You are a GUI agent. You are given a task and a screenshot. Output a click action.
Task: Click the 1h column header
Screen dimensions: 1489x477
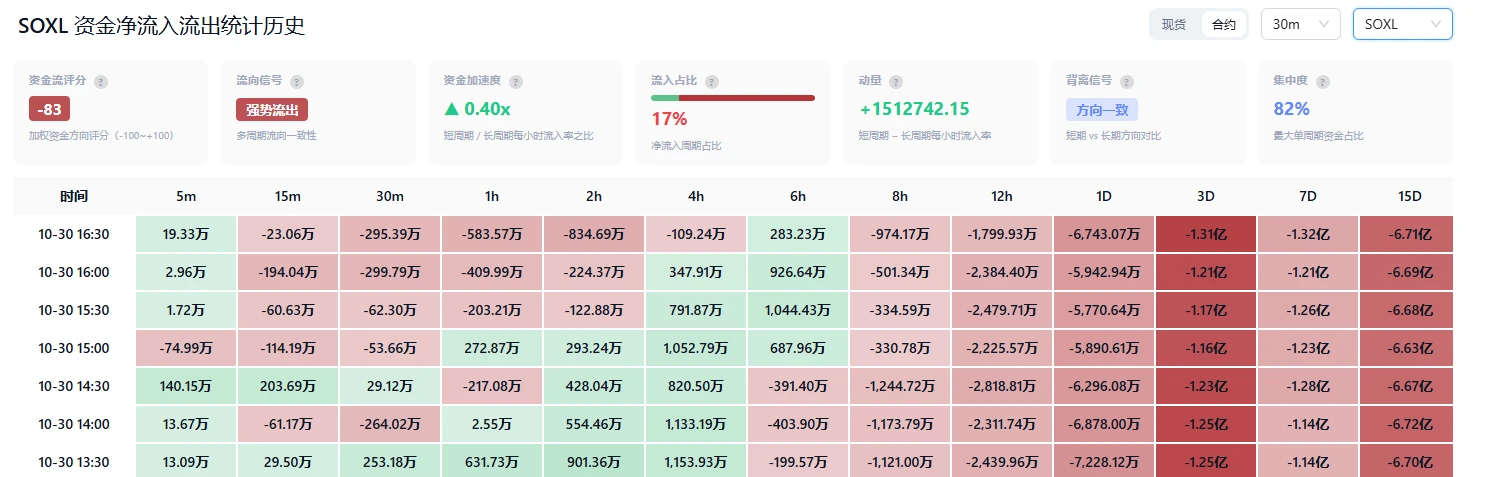pyautogui.click(x=492, y=196)
